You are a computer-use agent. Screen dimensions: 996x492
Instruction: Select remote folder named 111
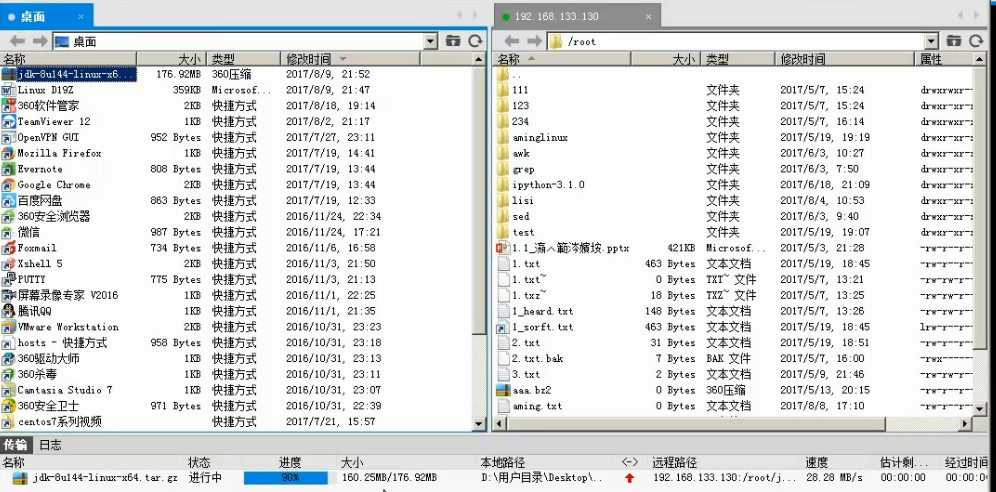pos(520,90)
